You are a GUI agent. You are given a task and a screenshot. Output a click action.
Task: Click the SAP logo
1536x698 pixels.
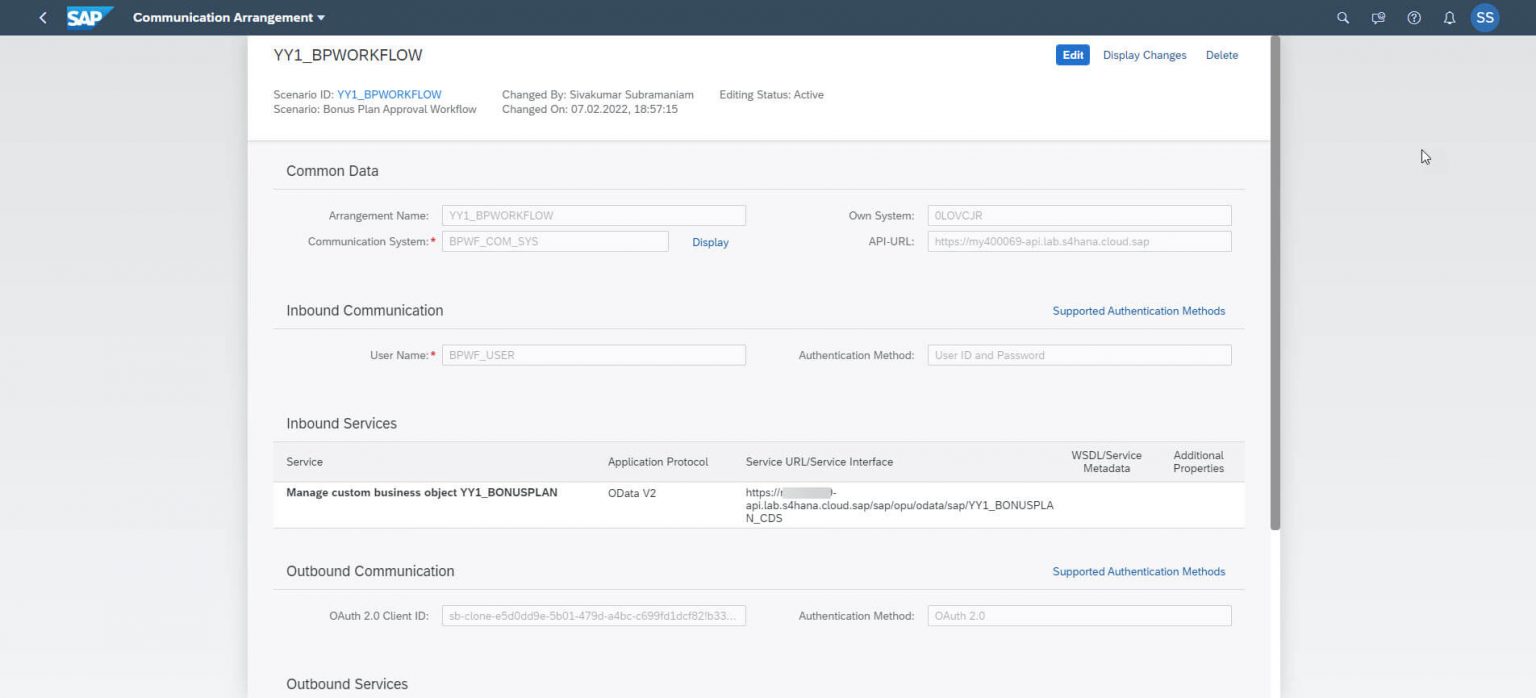[x=88, y=17]
